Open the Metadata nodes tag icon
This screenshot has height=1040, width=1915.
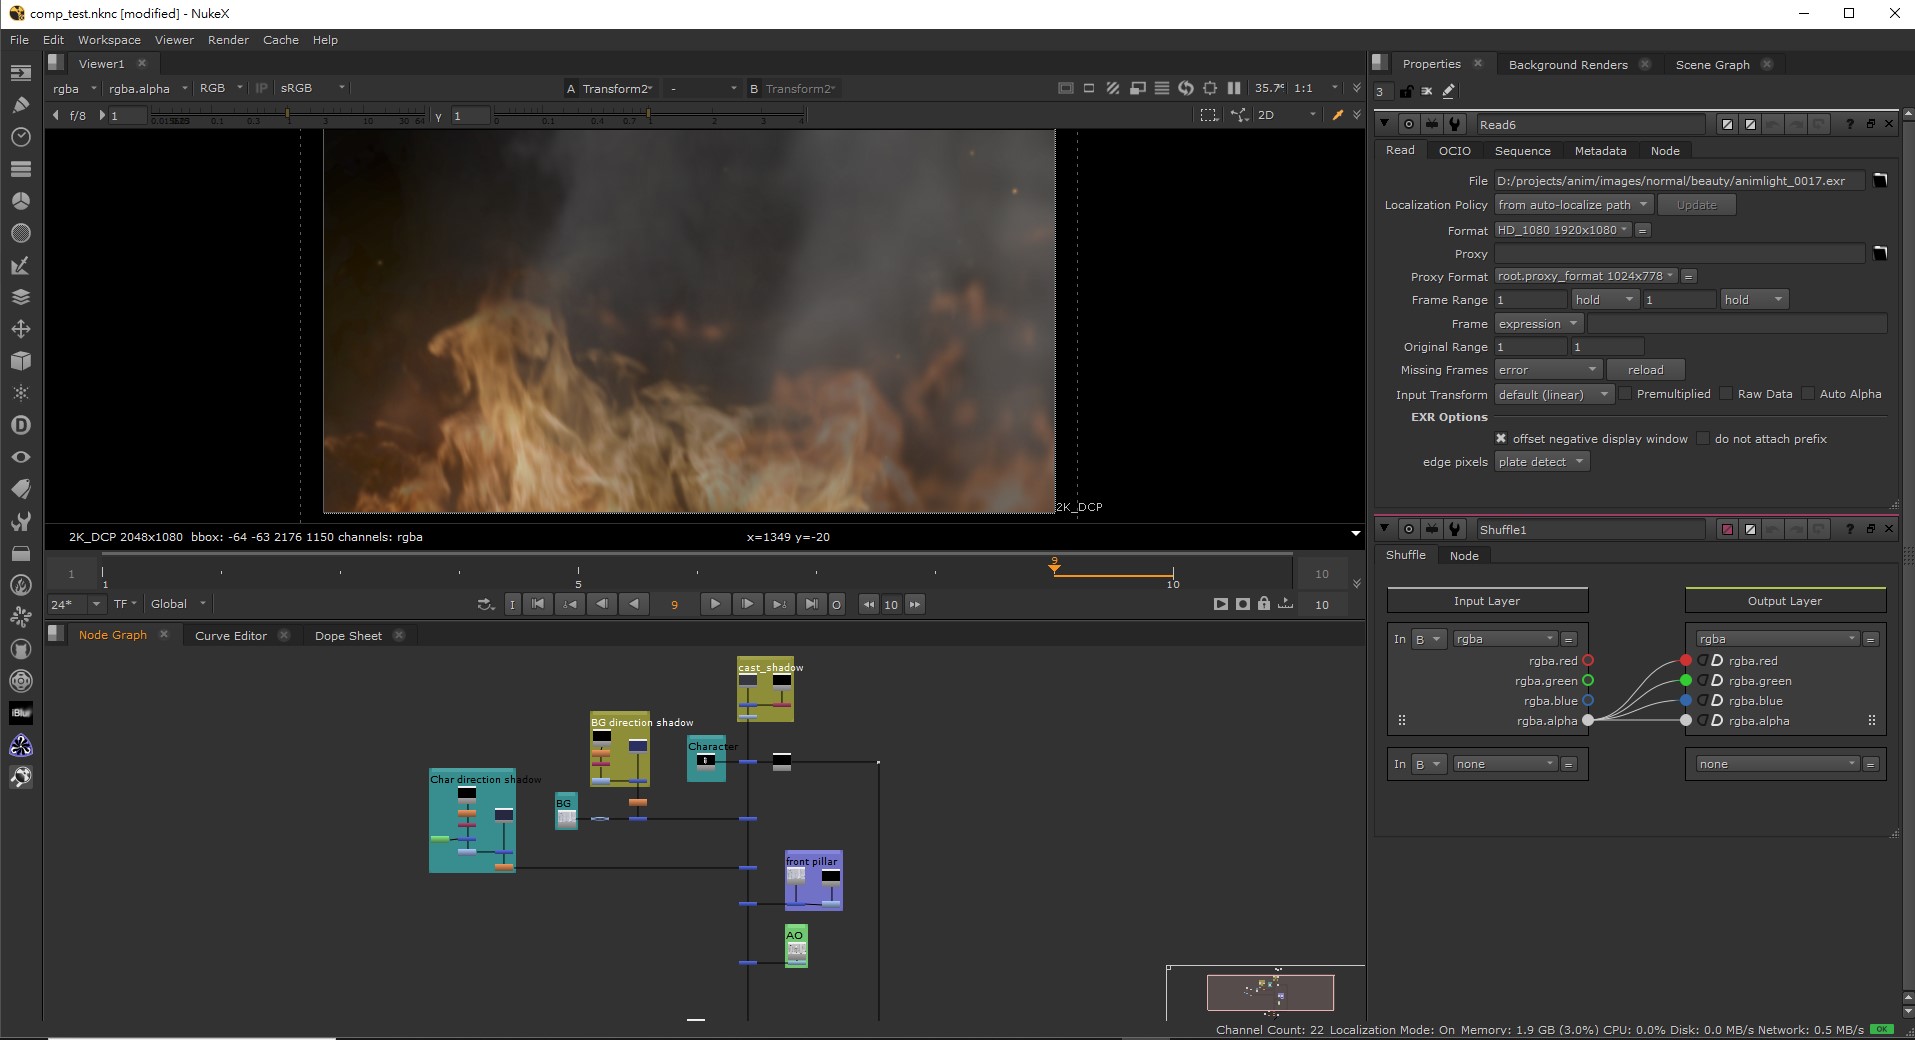pos(21,489)
